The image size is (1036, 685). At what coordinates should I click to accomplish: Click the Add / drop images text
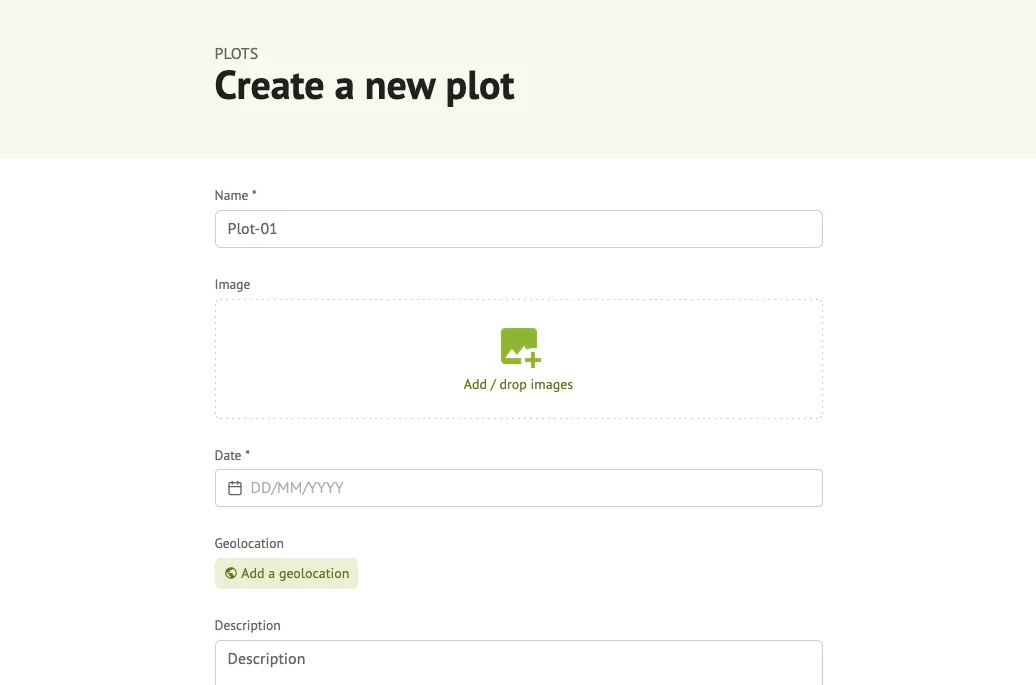tap(518, 384)
